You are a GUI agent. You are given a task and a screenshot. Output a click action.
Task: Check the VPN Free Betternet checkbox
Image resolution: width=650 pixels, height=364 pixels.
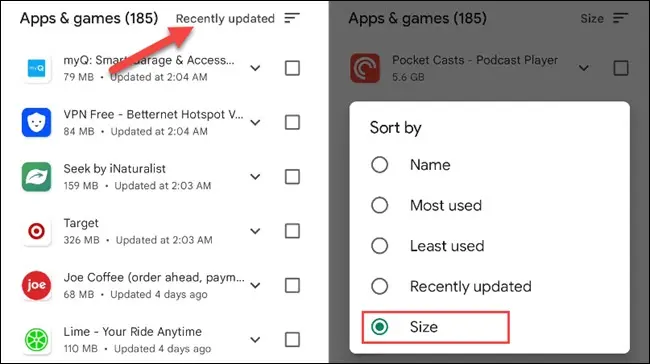(x=292, y=122)
